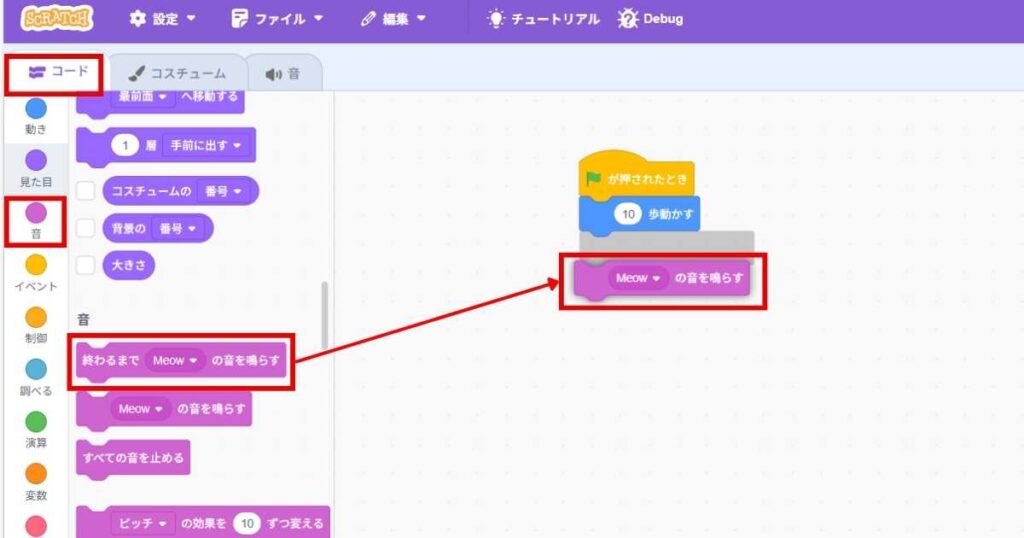
Task: Click the 10 value in 歩動かす block
Action: click(x=628, y=214)
